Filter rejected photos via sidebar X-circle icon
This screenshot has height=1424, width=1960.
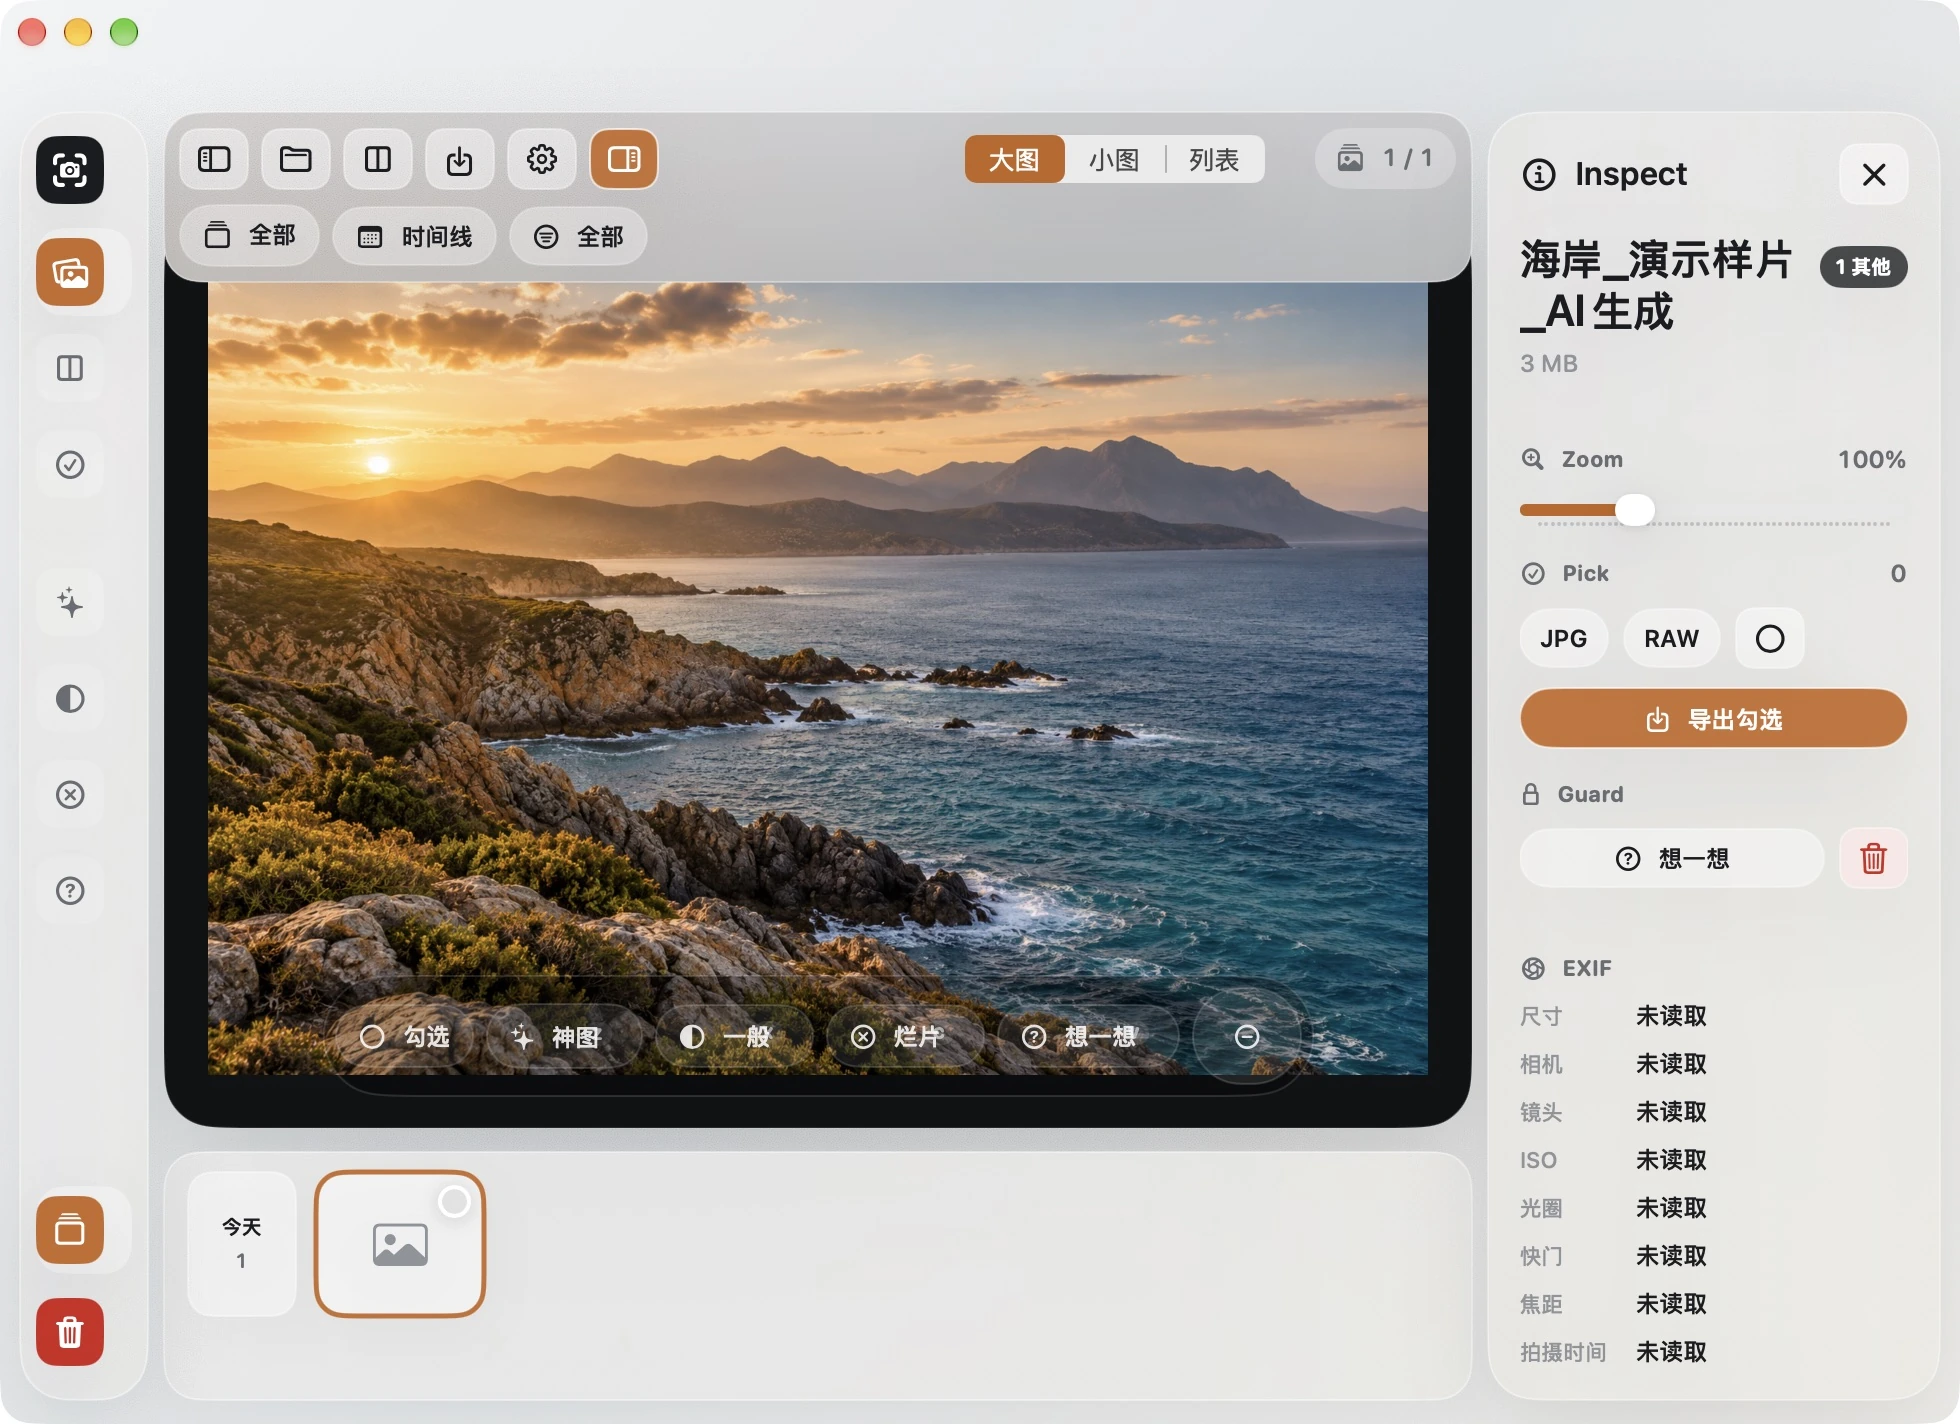(70, 794)
